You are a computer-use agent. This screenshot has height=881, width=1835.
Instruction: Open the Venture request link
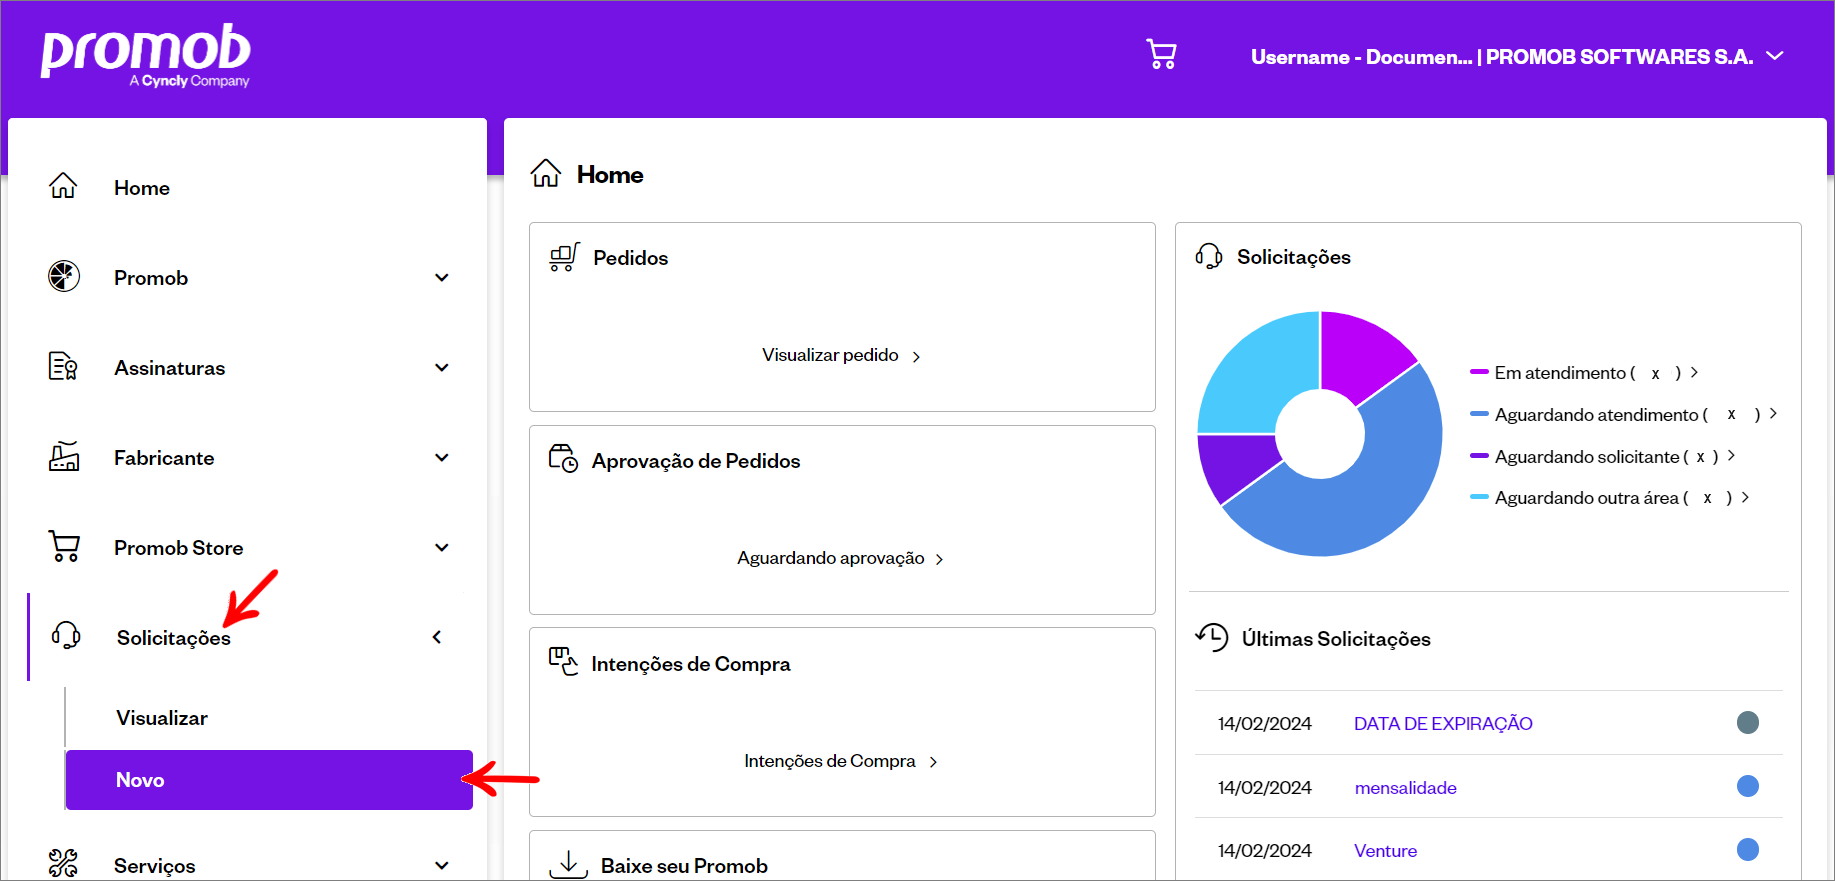[x=1385, y=851]
